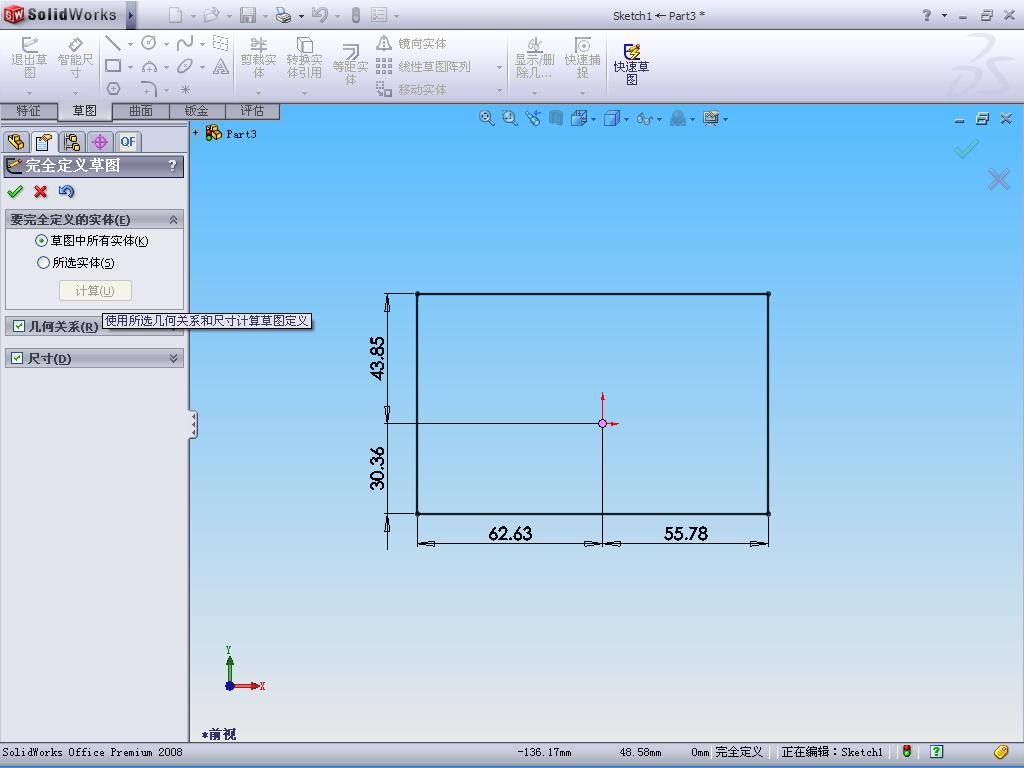Switch to the 钣金 (Sheet Metal) tab

[197, 111]
